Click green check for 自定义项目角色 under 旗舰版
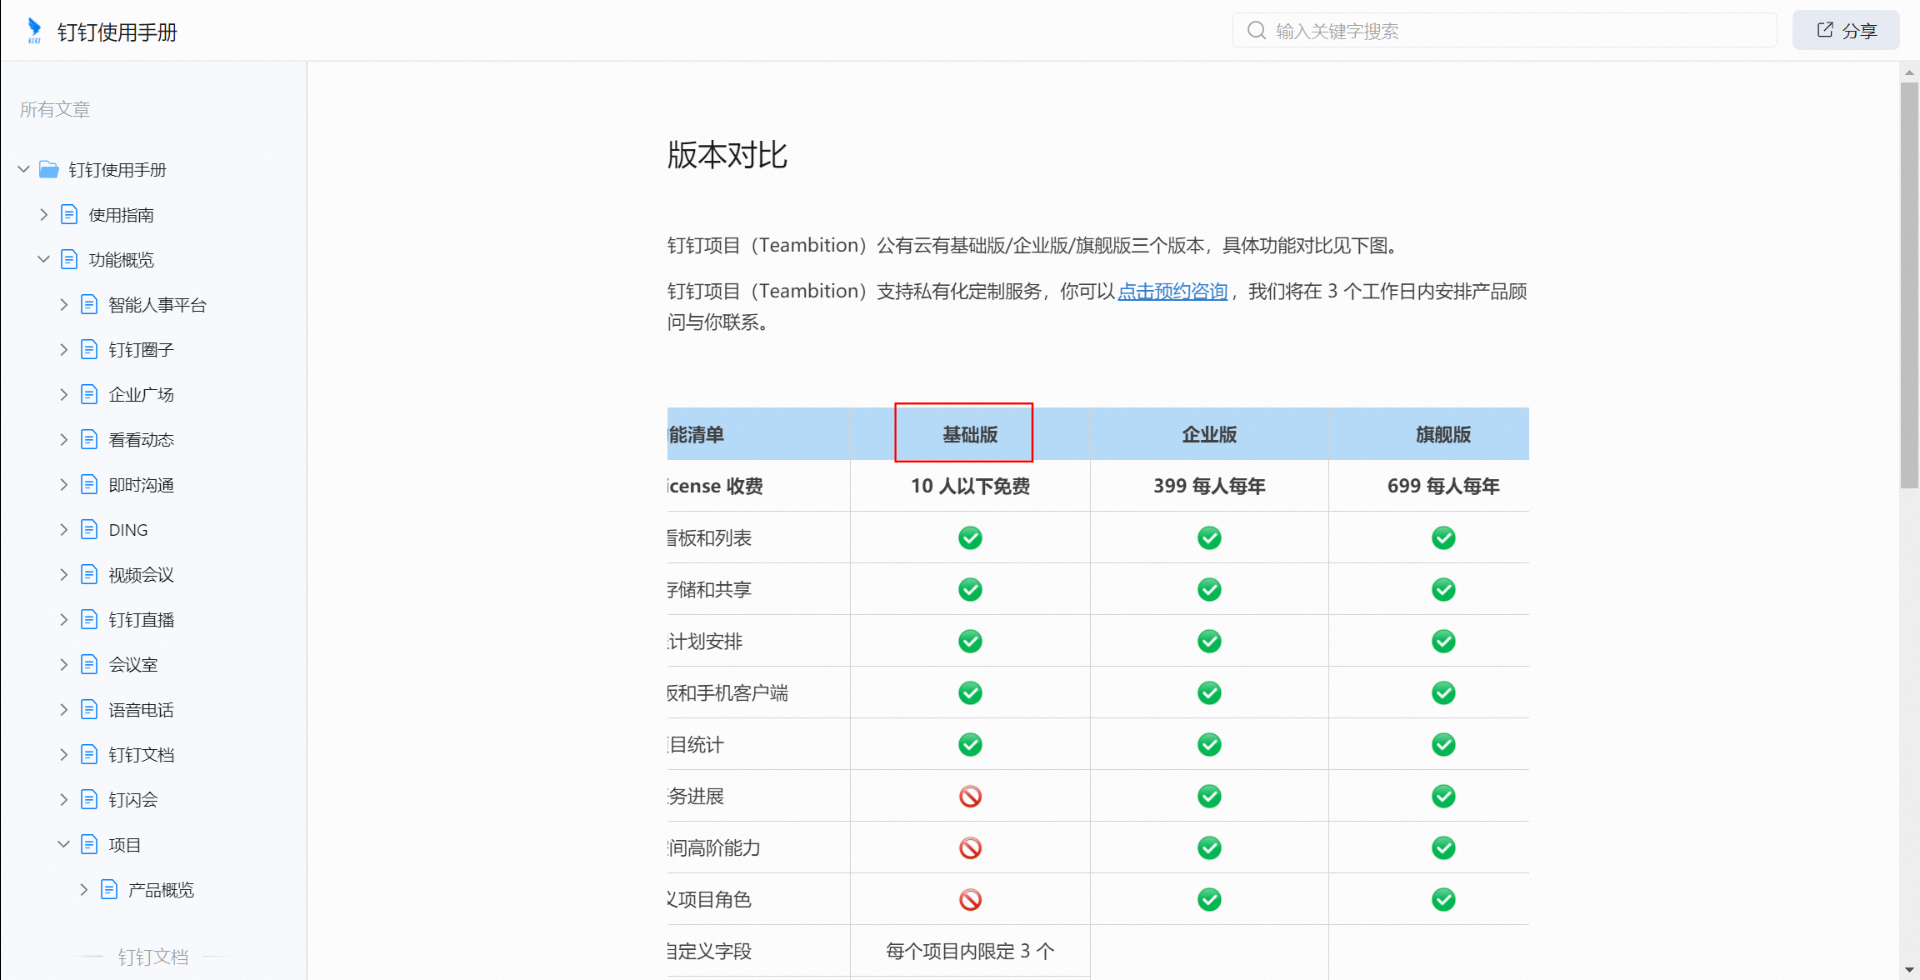The height and width of the screenshot is (980, 1920). click(x=1443, y=900)
